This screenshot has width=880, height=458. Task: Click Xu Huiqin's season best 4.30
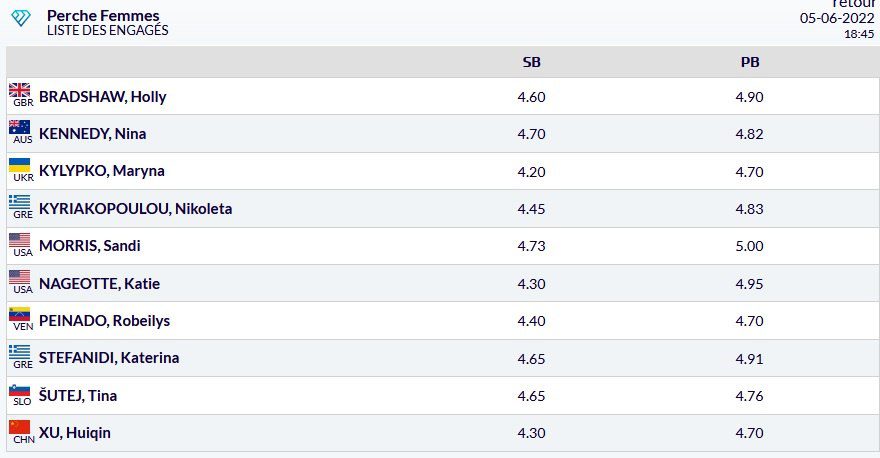531,433
